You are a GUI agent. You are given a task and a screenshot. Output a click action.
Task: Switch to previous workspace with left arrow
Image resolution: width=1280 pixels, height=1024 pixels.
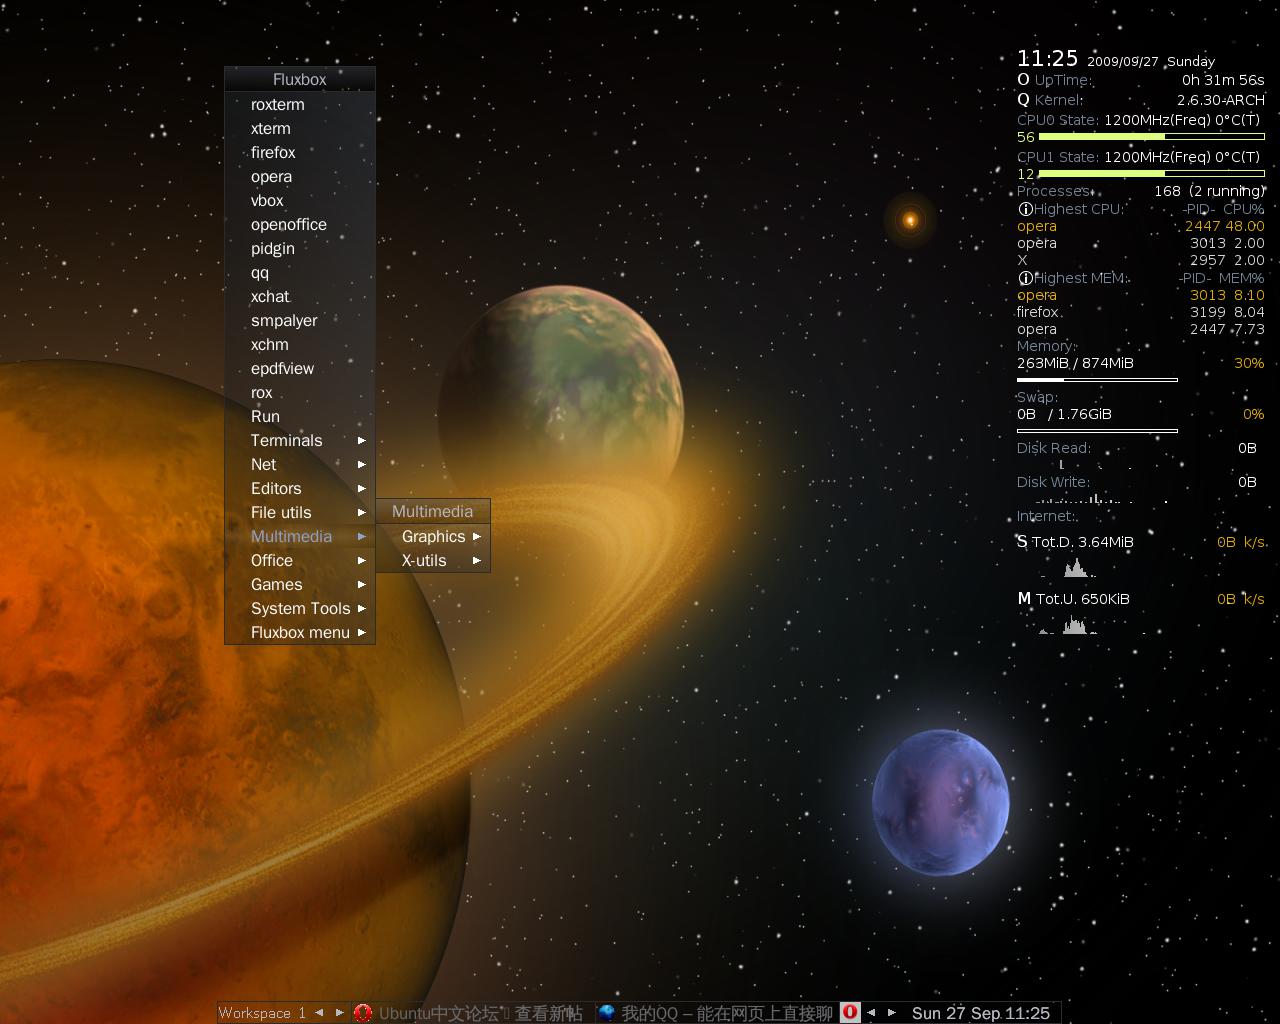tap(319, 1012)
